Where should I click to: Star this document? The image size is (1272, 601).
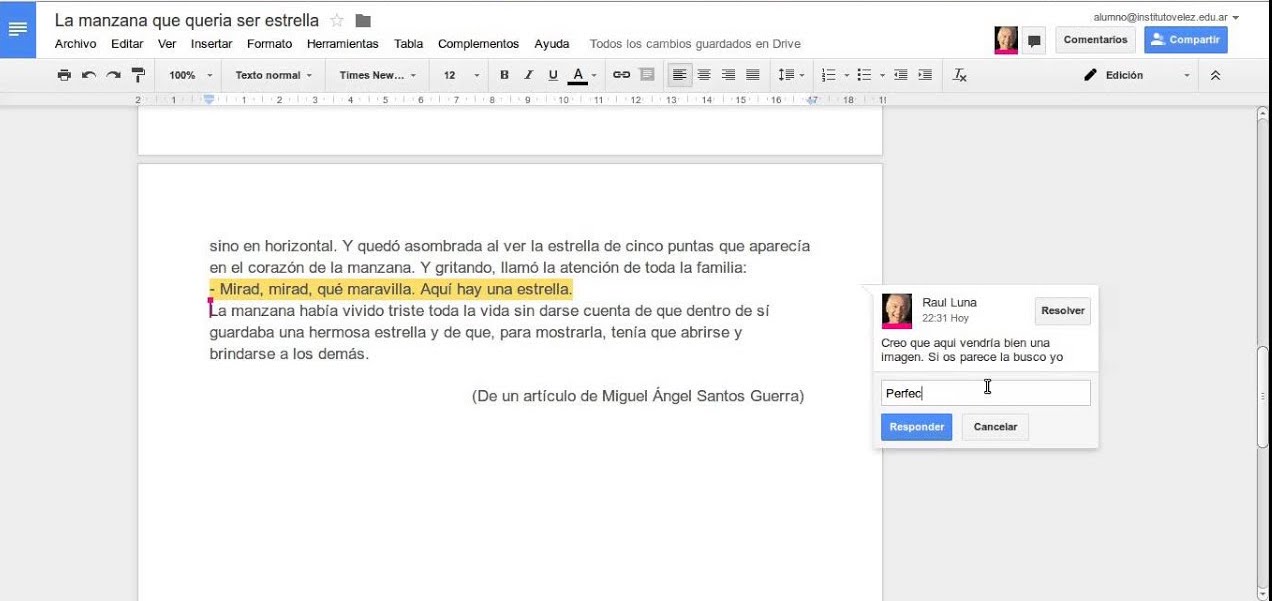(337, 21)
